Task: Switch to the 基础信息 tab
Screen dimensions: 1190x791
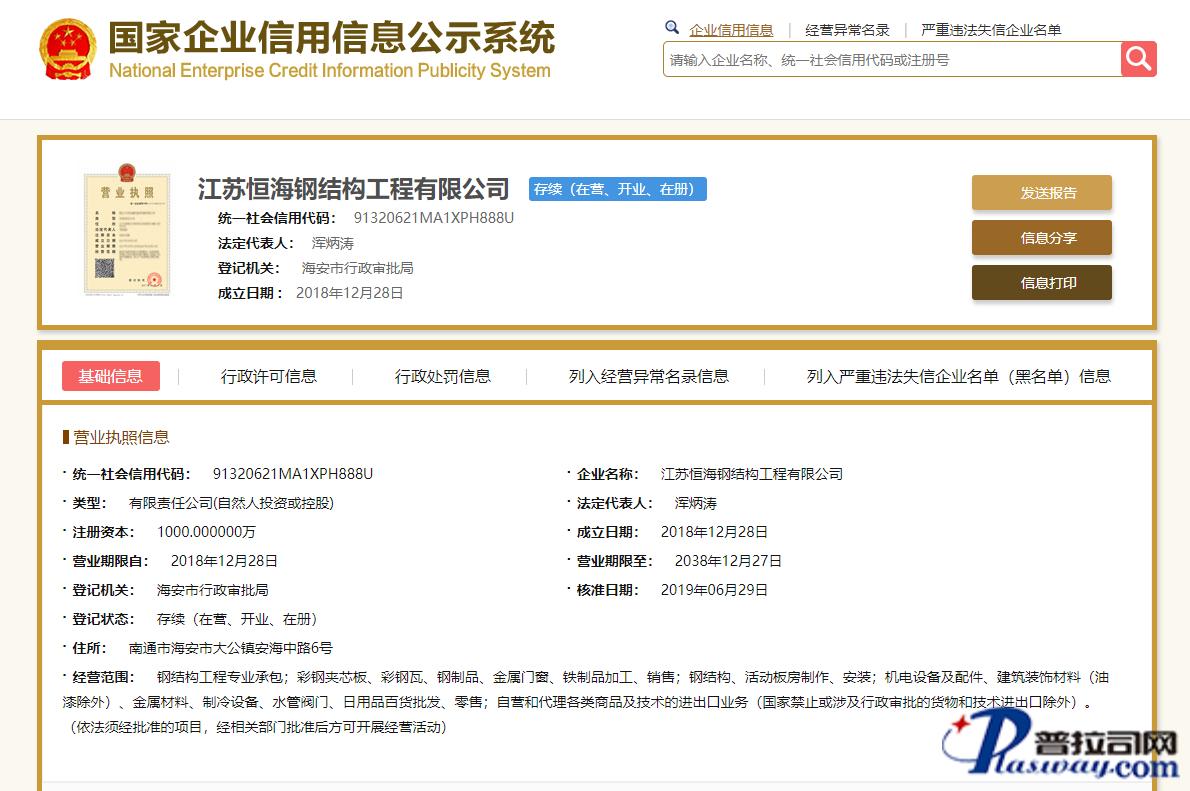Action: [x=111, y=376]
